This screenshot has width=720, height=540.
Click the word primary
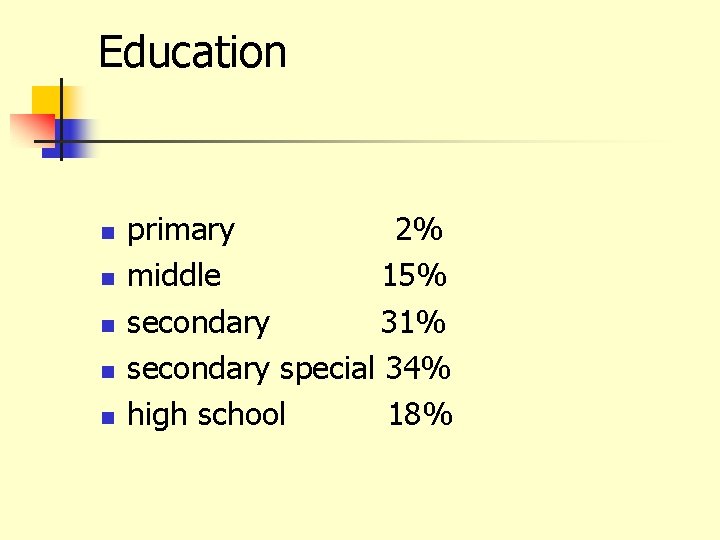(x=181, y=231)
